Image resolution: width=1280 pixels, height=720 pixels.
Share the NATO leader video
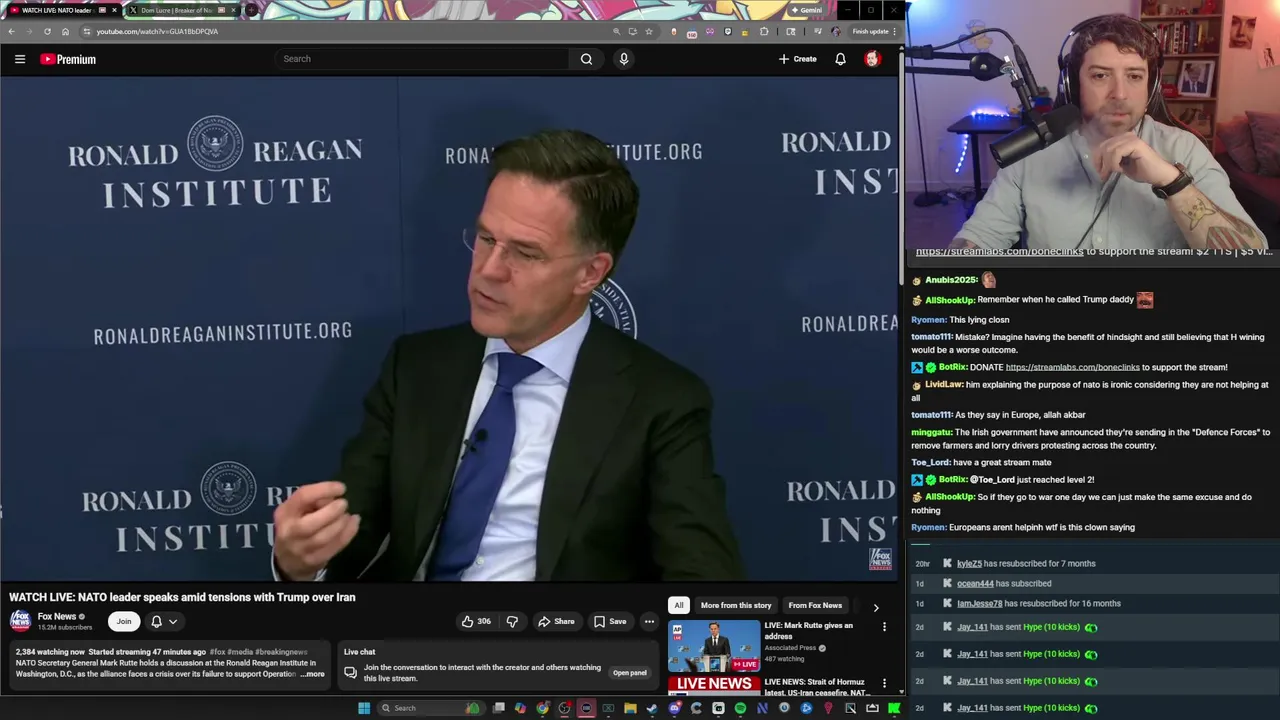click(x=556, y=622)
